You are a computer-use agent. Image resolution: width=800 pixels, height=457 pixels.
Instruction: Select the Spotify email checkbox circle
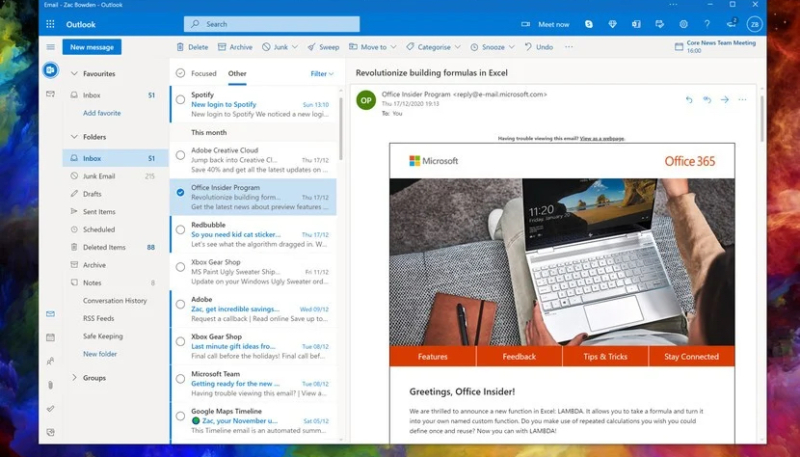click(x=180, y=99)
